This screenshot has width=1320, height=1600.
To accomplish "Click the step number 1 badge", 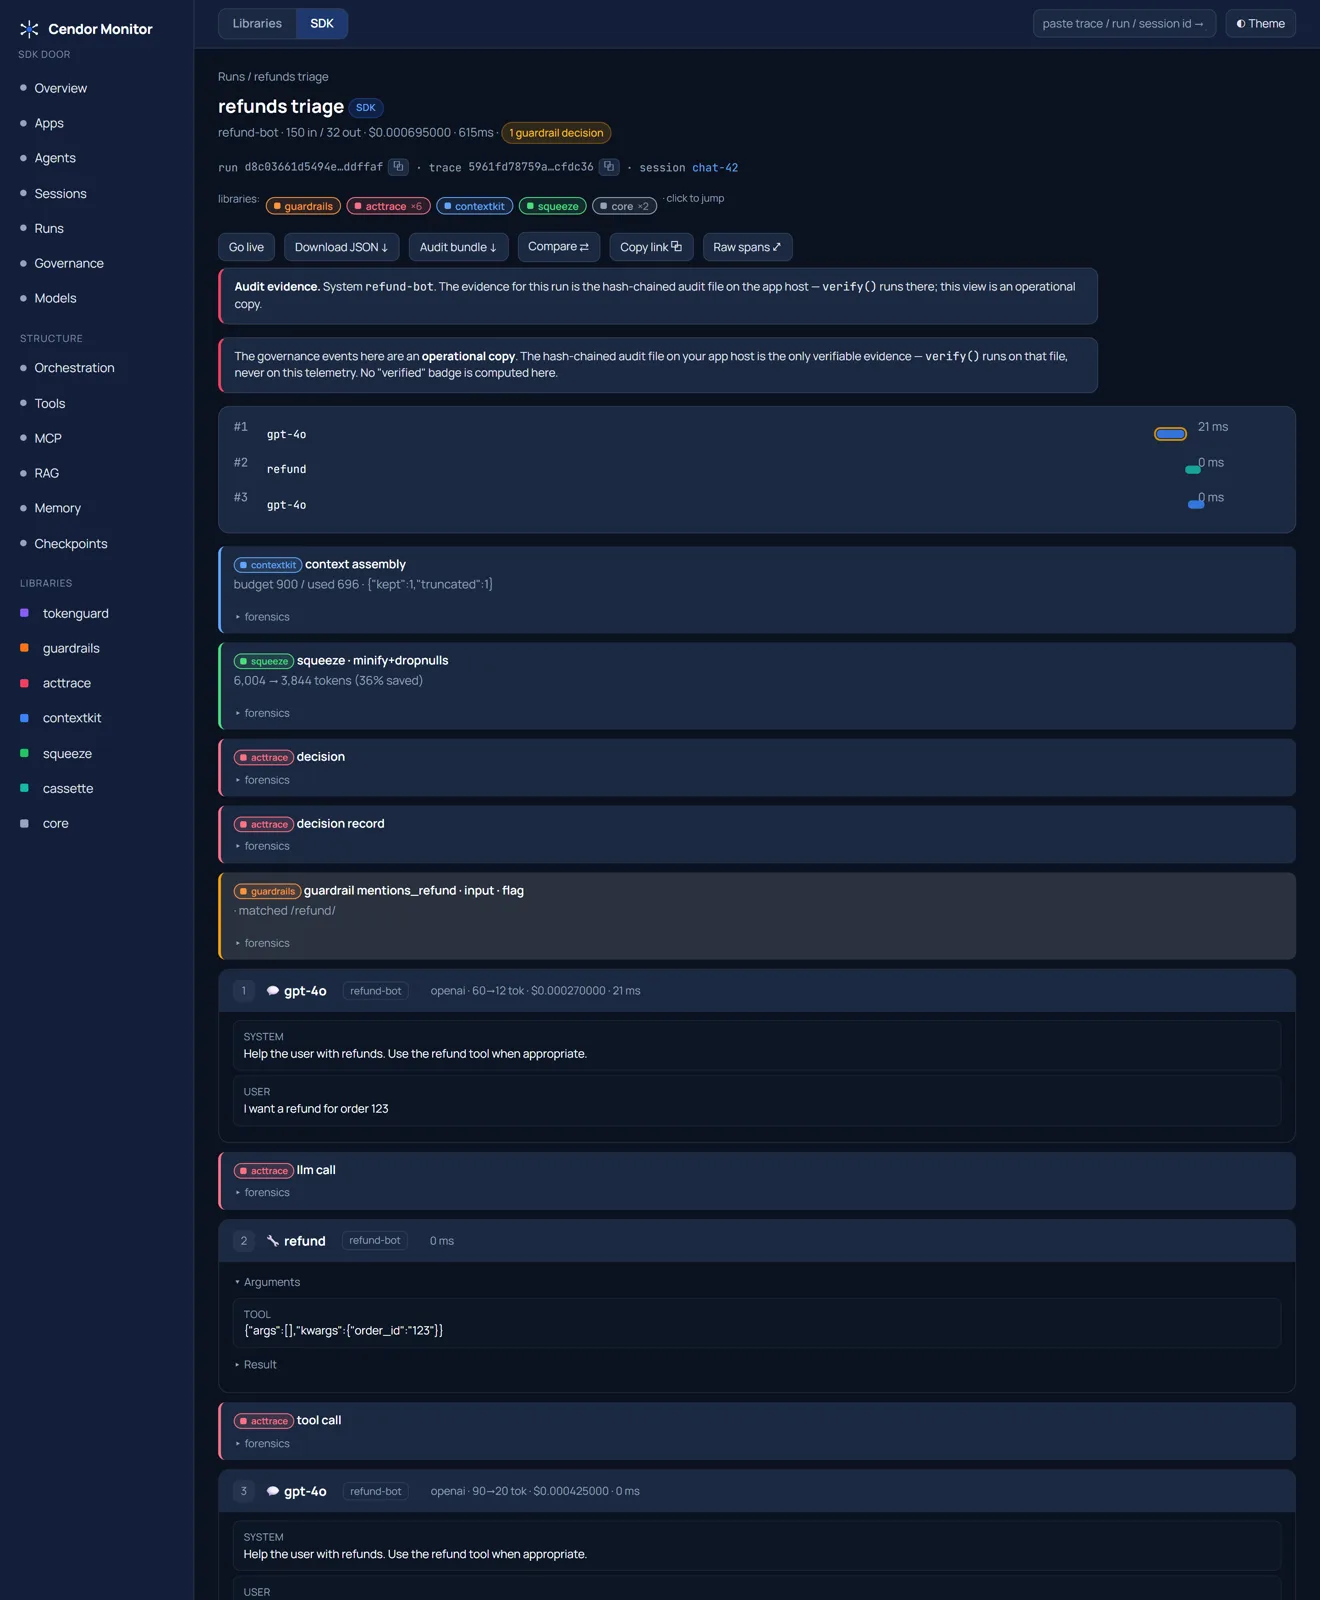I will tap(244, 991).
